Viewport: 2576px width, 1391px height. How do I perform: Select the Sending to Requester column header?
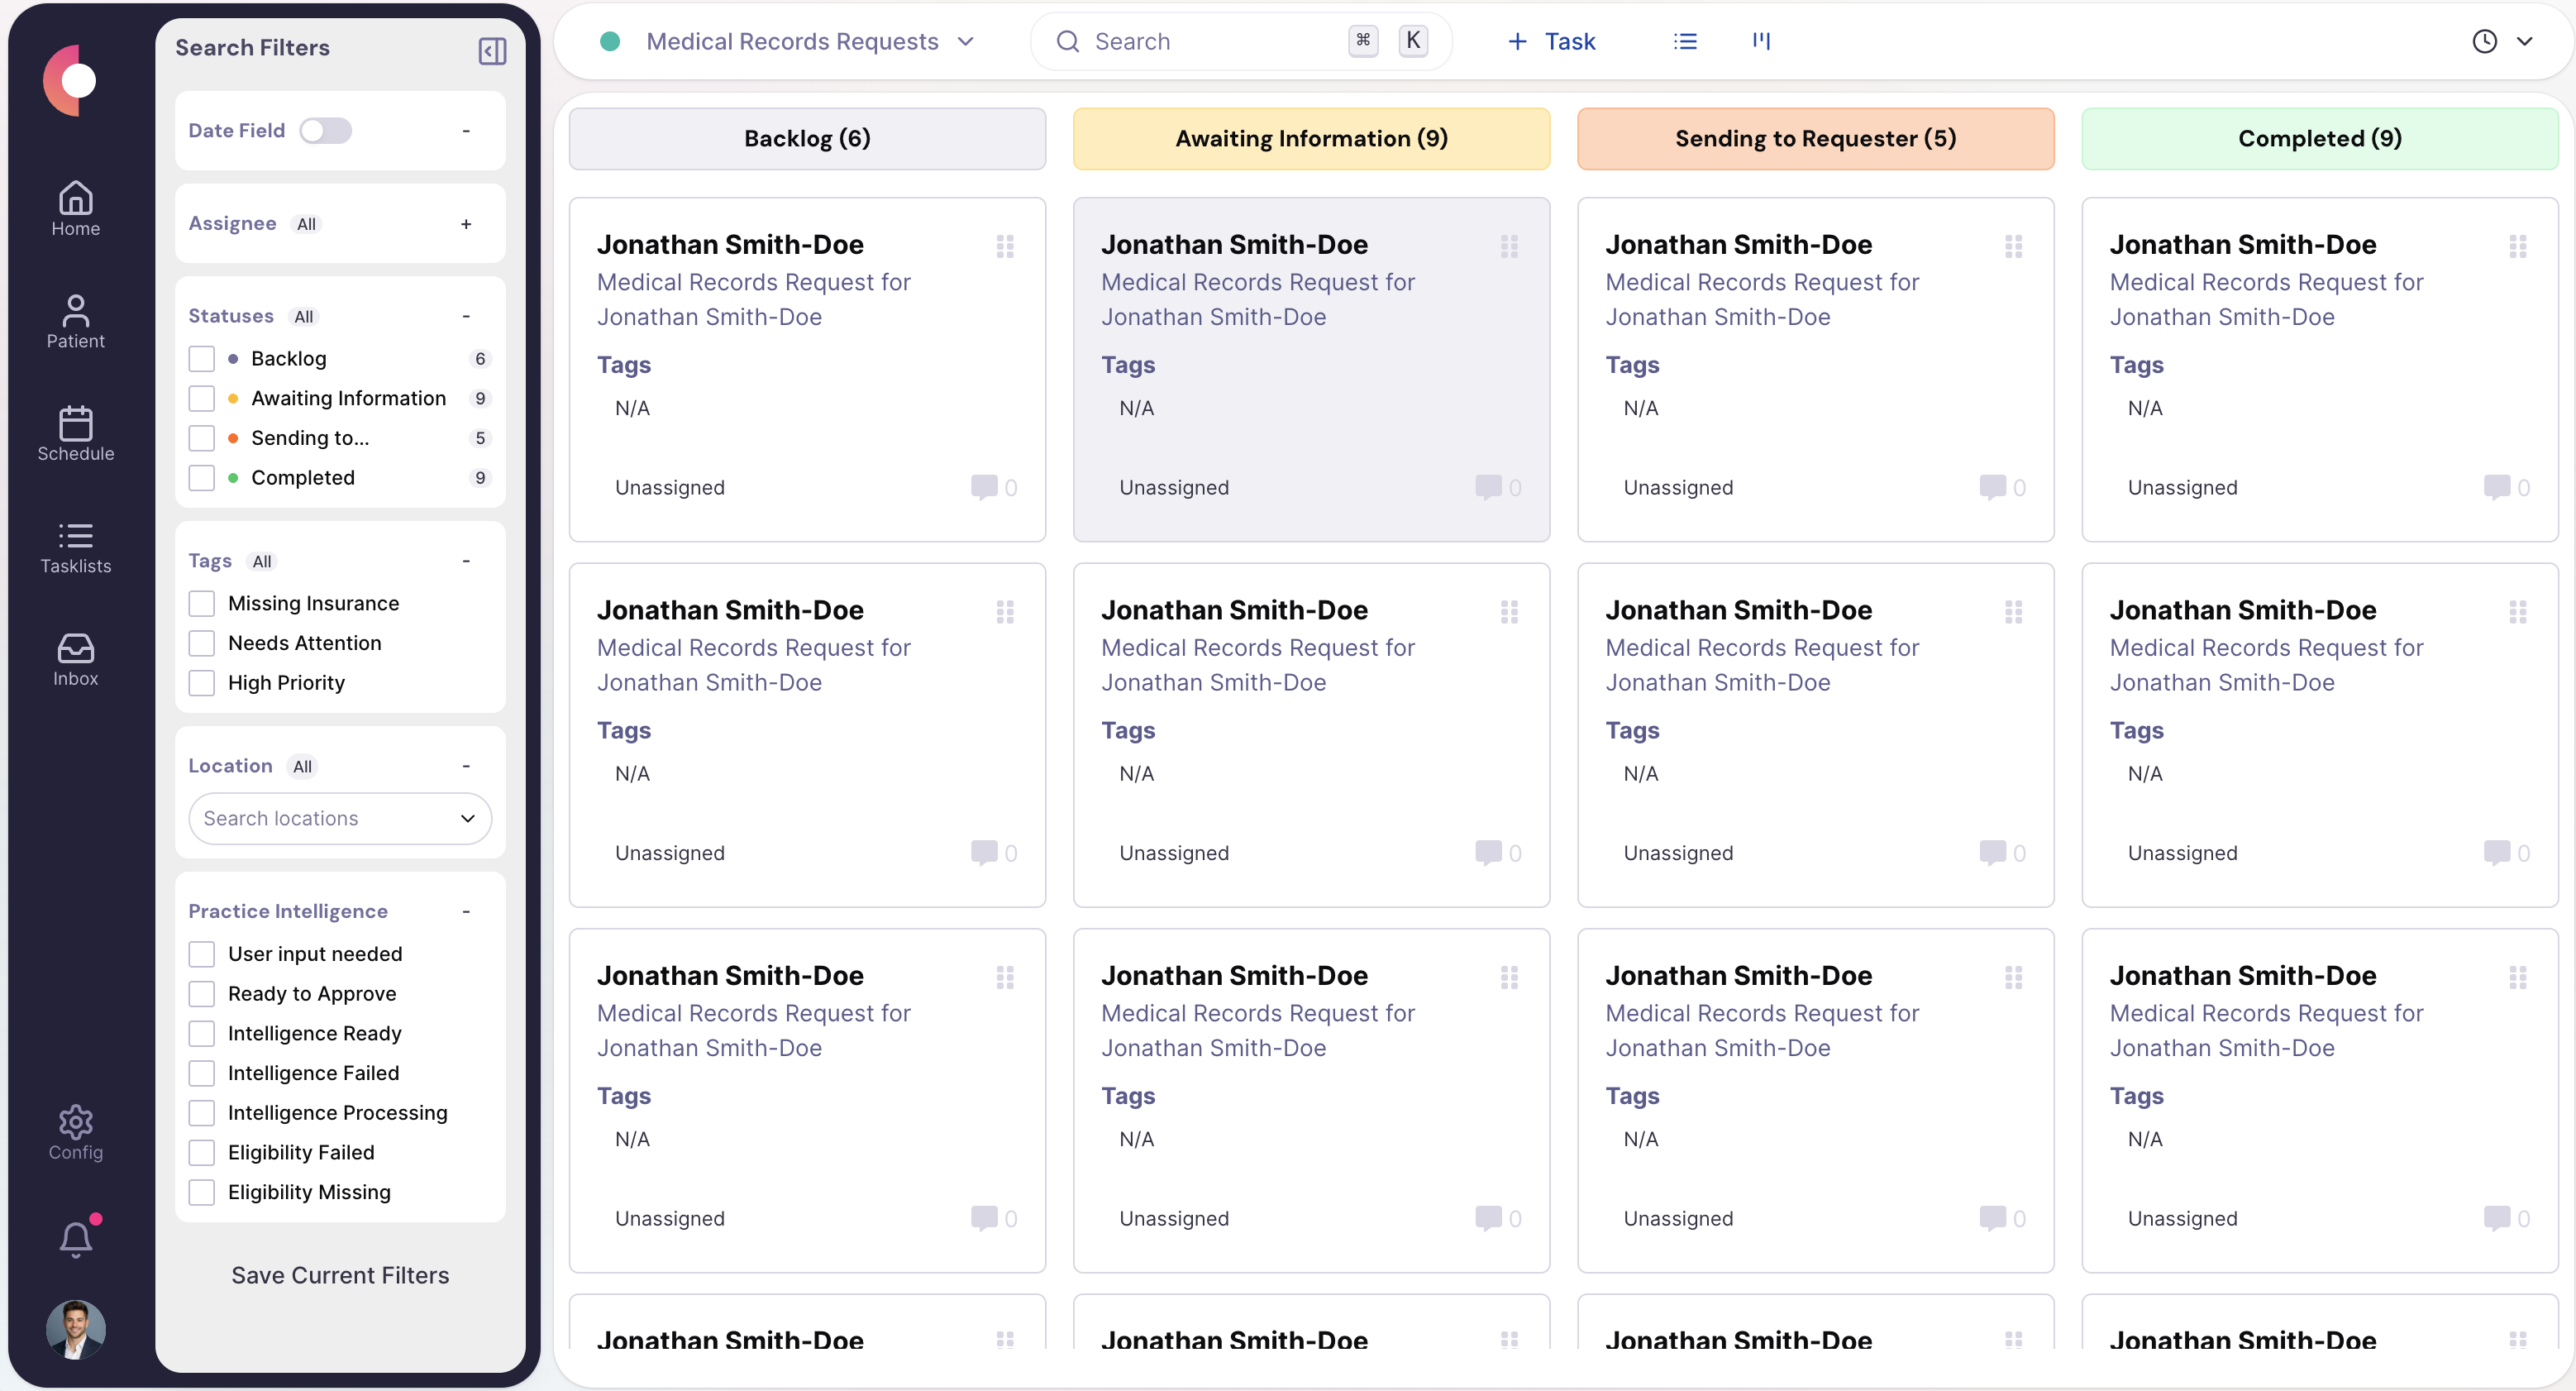point(1815,138)
